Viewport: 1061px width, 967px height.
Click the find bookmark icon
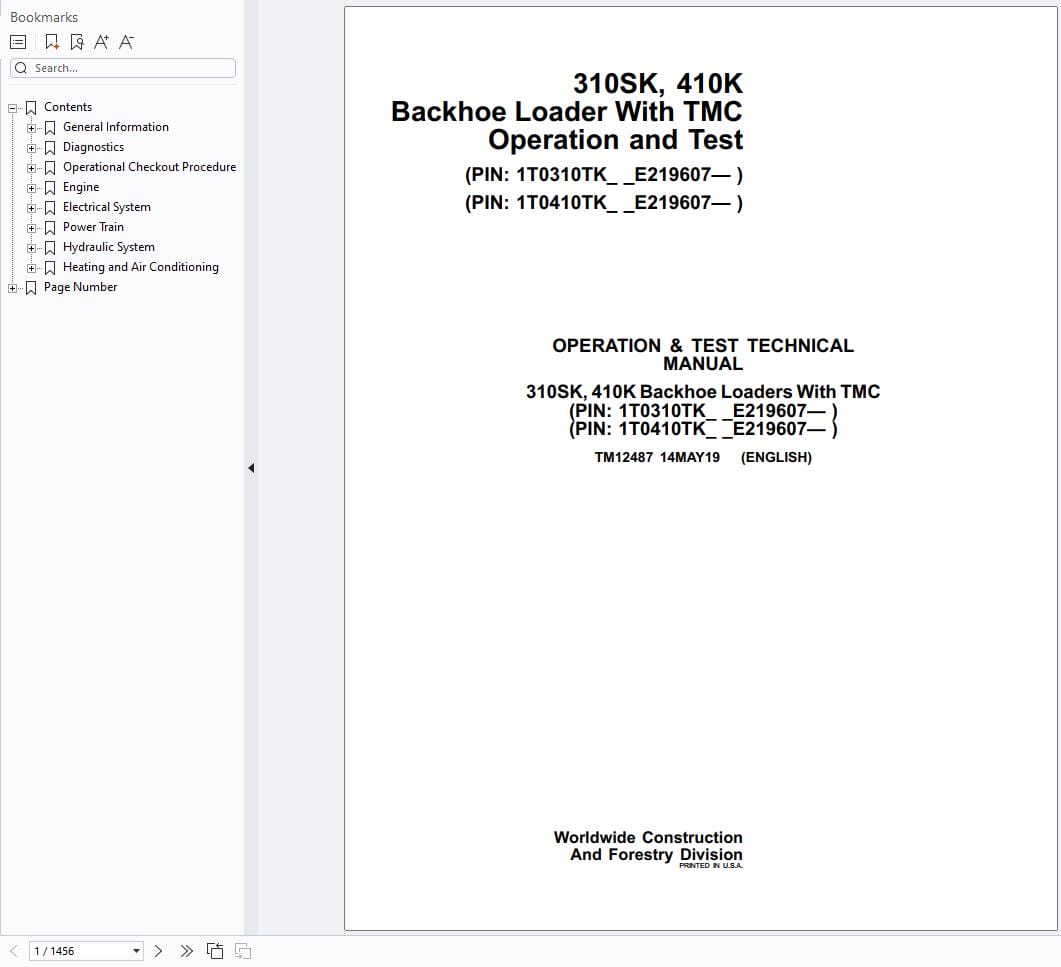click(x=77, y=43)
